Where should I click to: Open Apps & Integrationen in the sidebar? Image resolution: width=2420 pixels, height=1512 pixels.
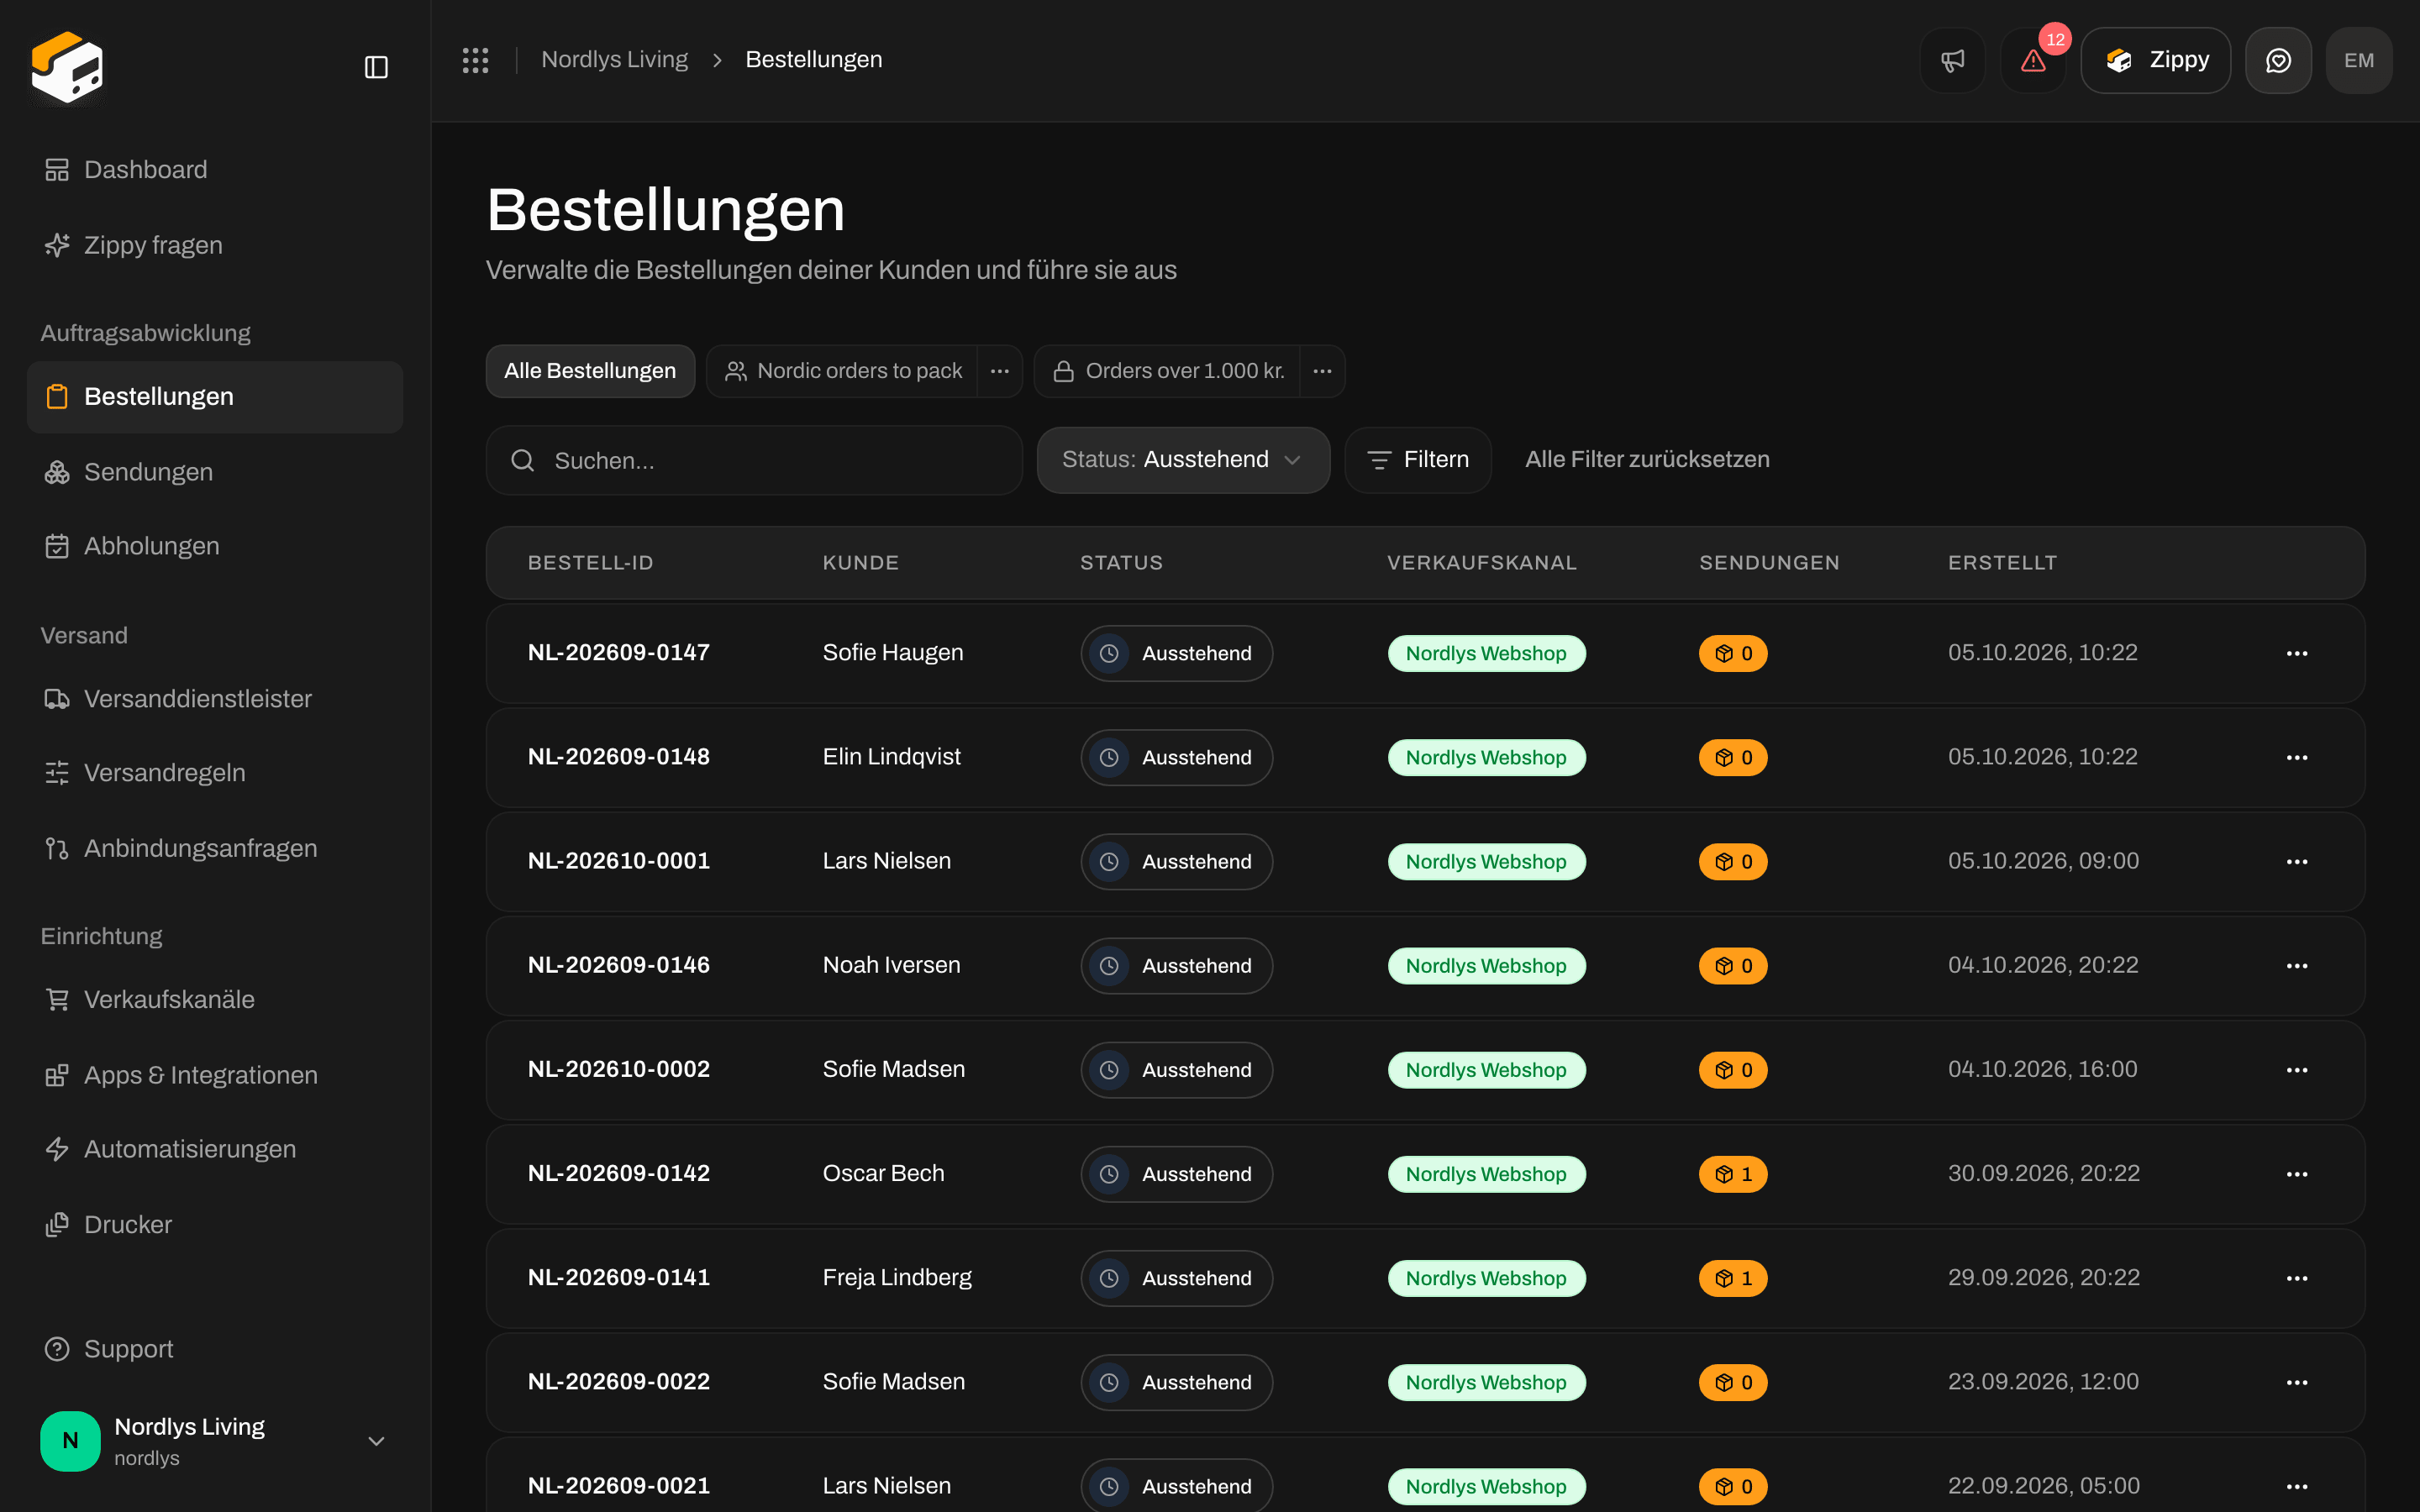point(215,1075)
